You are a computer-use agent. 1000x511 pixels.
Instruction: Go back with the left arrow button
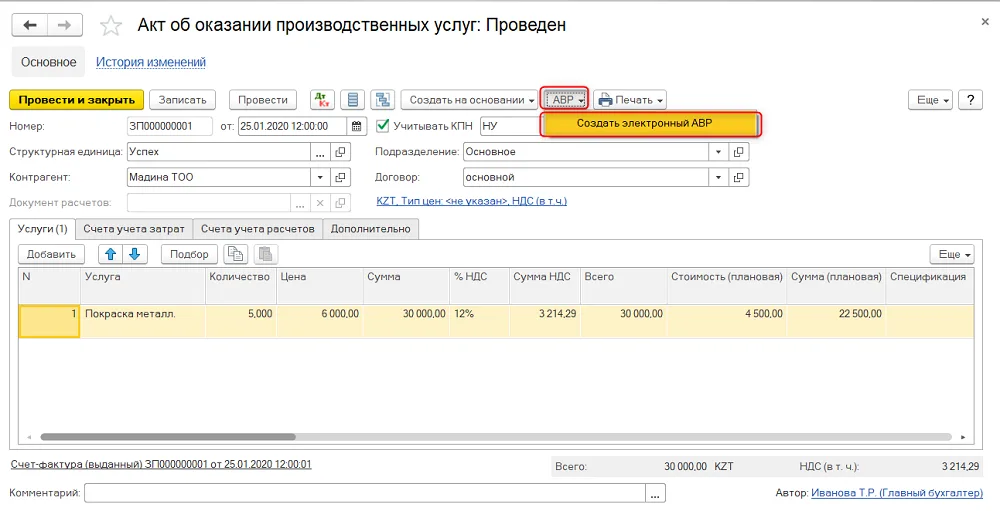29,26
